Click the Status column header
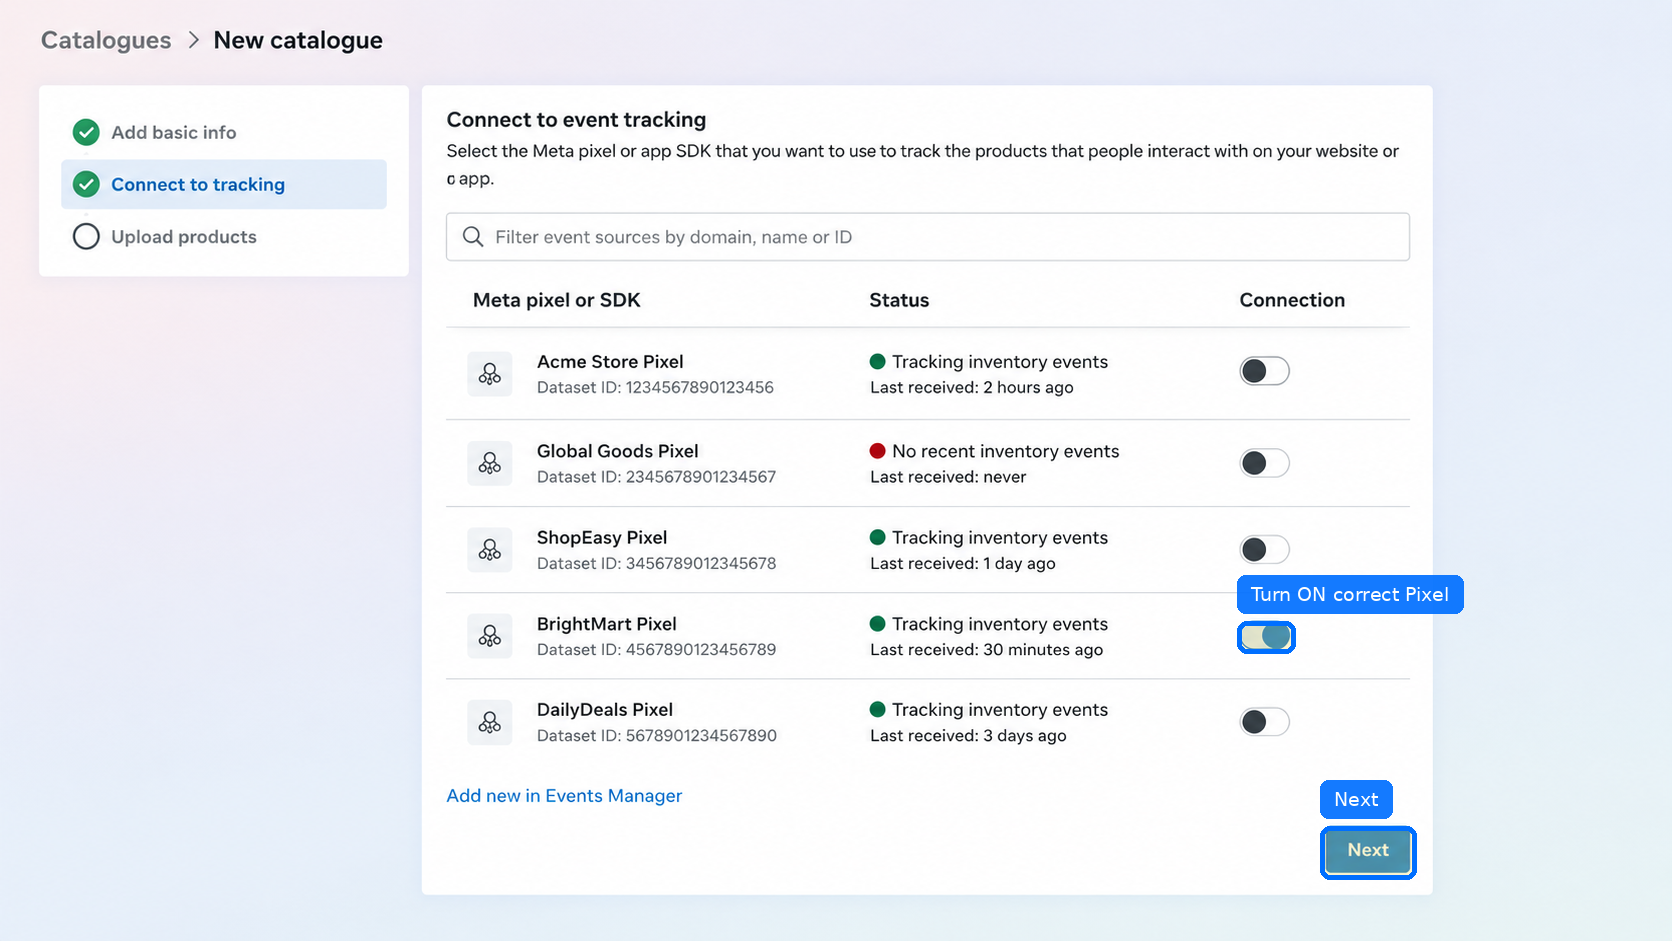Screen dimensions: 1672x941 pos(899,300)
